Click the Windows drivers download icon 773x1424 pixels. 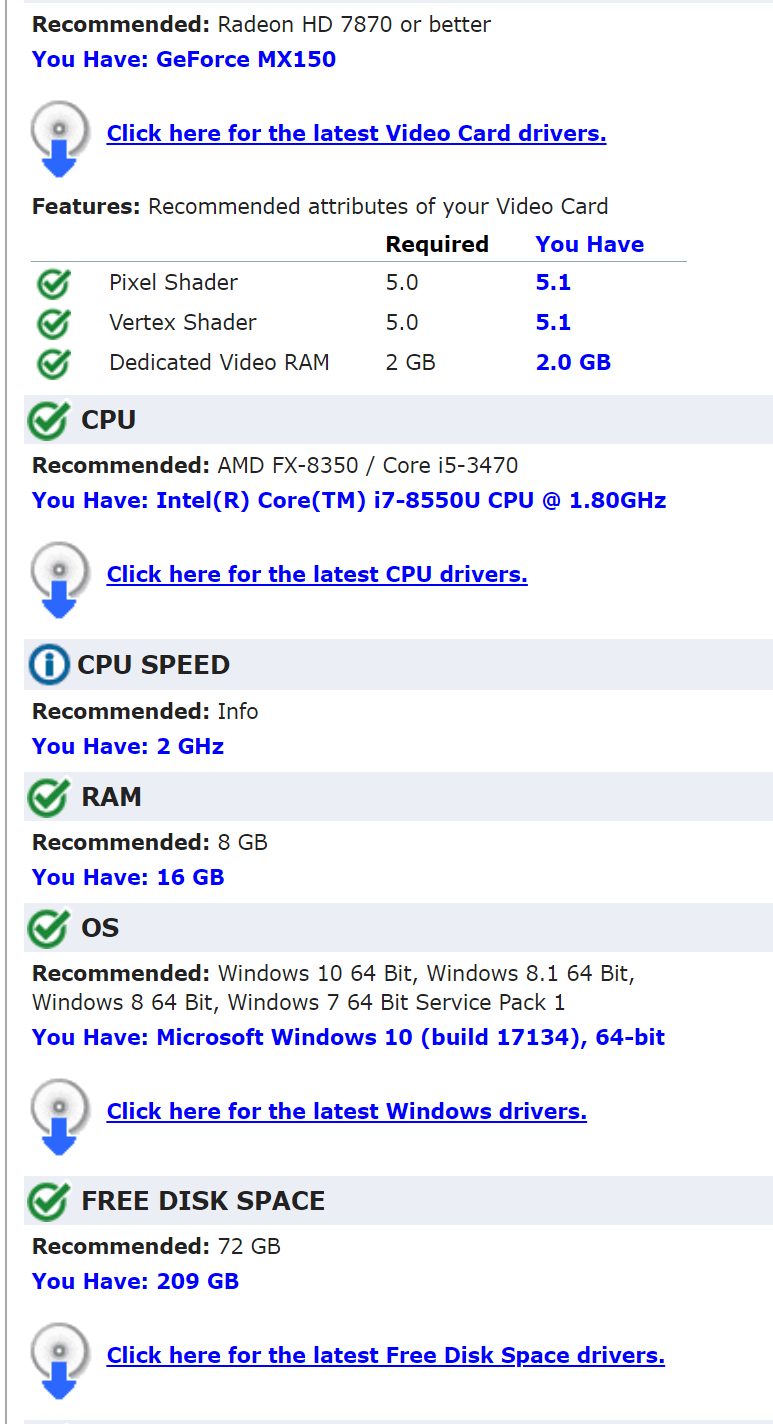coord(60,1116)
